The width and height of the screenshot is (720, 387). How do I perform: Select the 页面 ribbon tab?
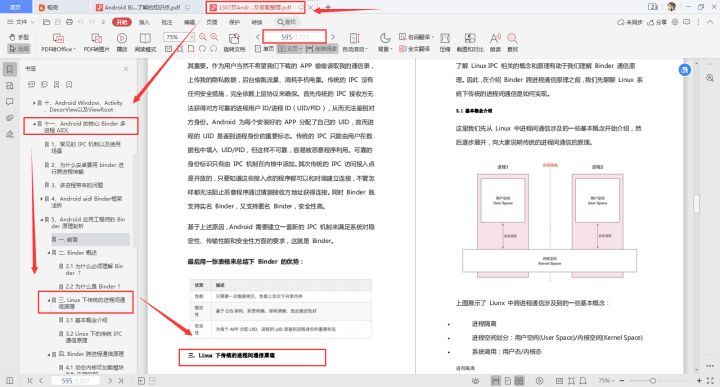pos(212,22)
